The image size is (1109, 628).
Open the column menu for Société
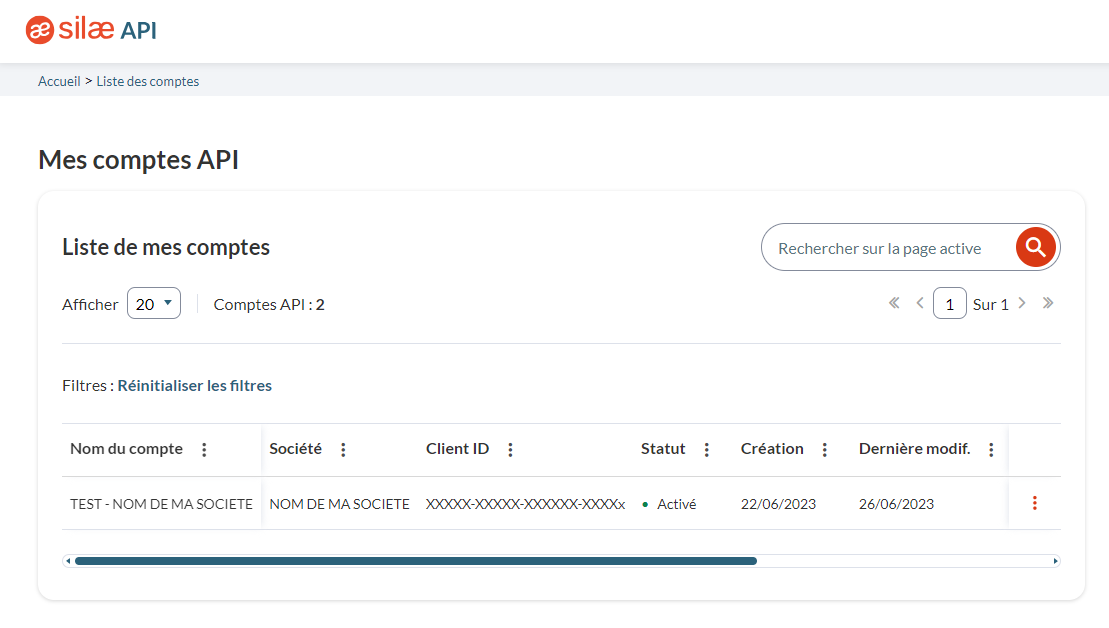[343, 449]
